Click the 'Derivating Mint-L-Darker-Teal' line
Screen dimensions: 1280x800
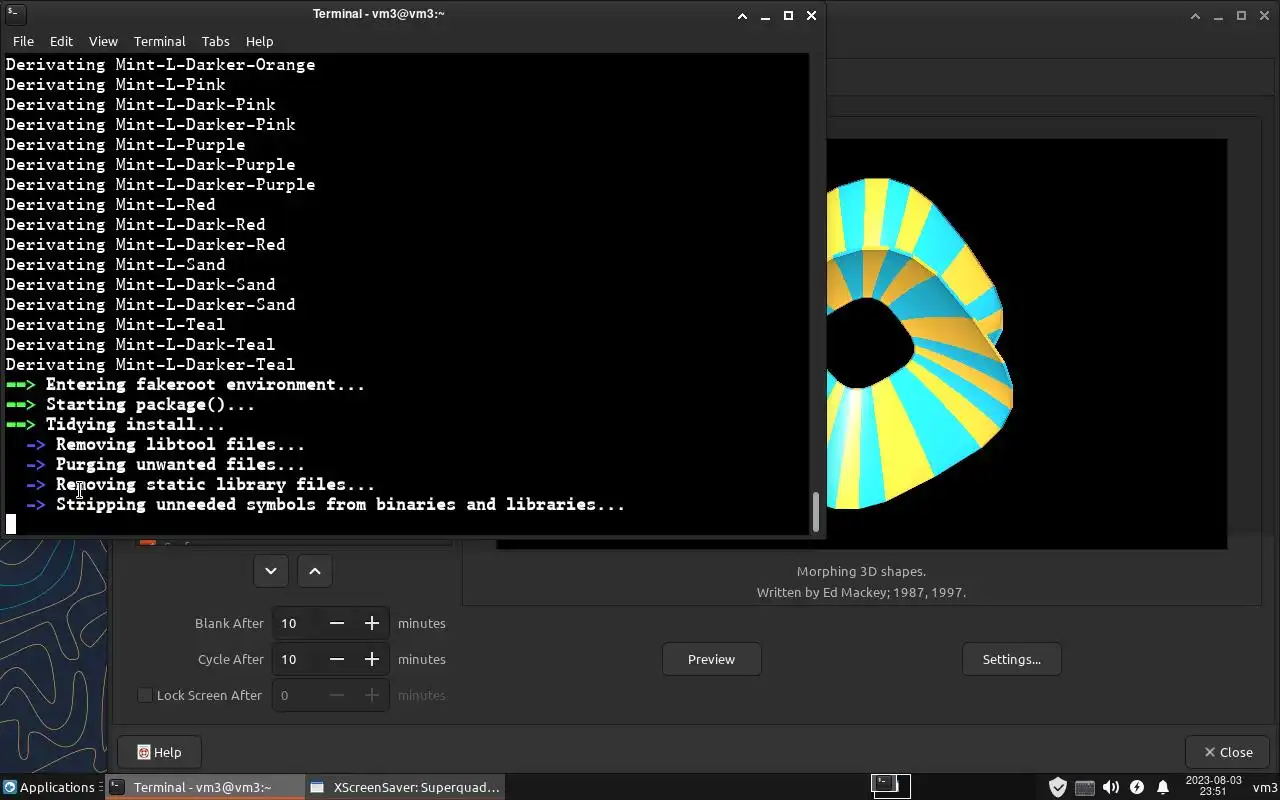tap(150, 365)
